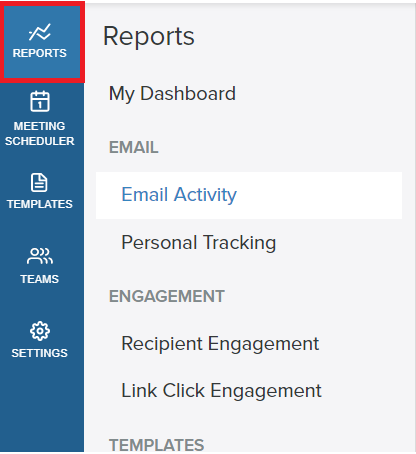Screen dimensions: 416x454
Task: Click the EMAIL section heading
Action: tap(134, 147)
